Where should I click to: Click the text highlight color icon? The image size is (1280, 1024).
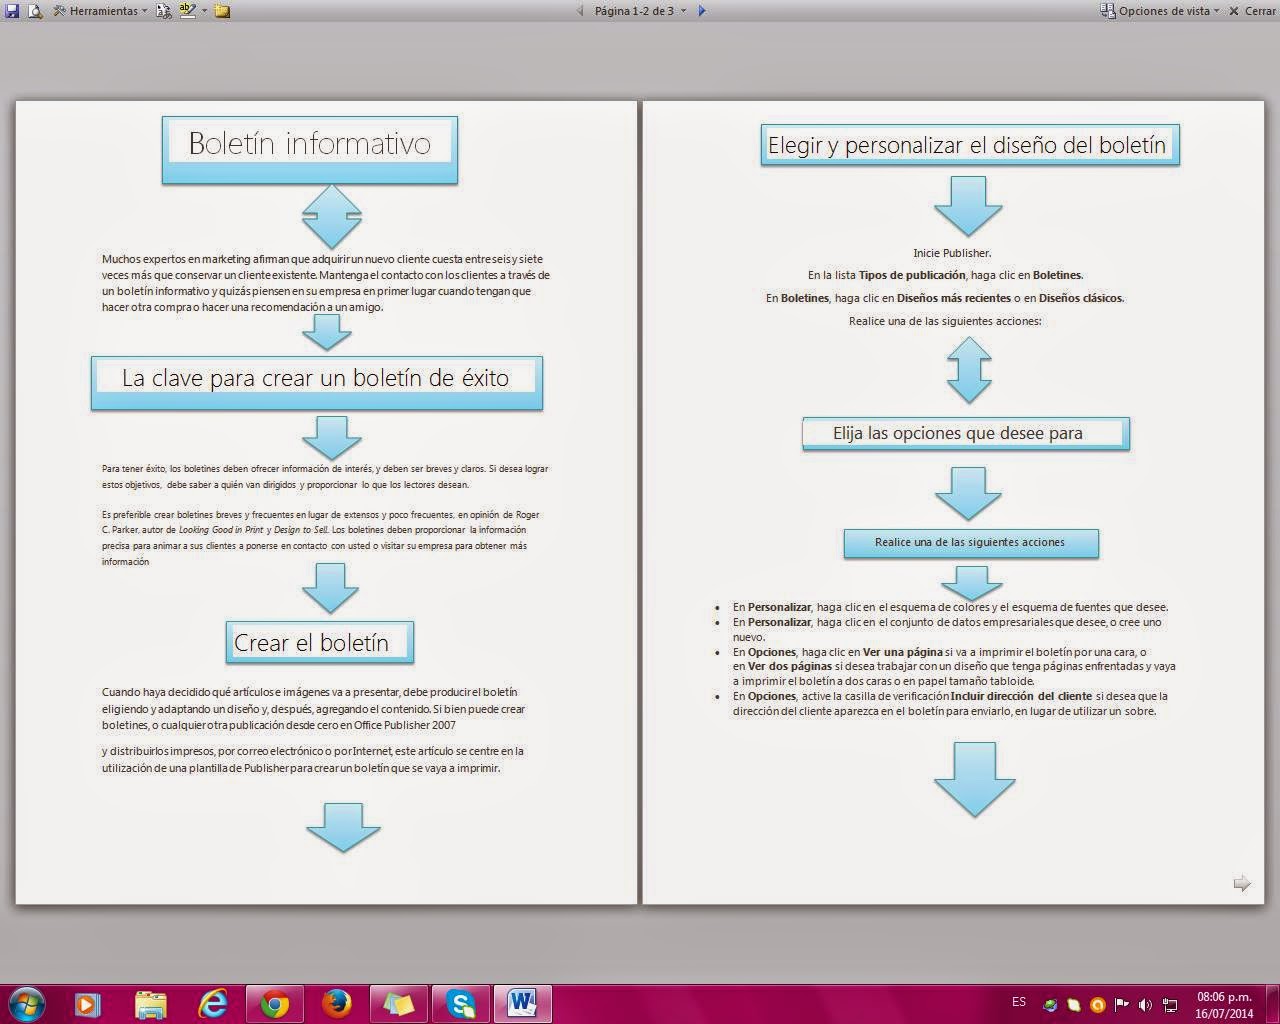point(187,11)
